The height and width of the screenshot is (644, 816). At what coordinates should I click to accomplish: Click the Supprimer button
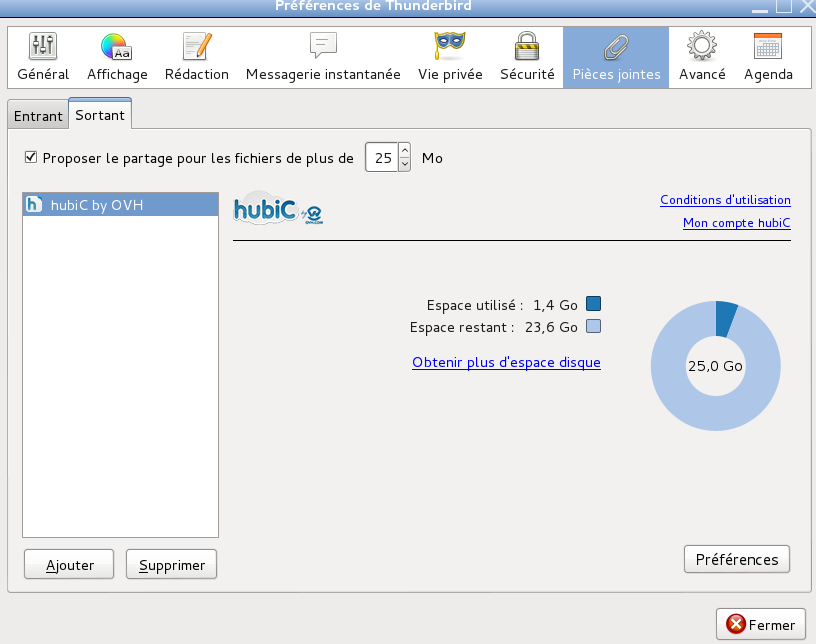click(x=171, y=564)
